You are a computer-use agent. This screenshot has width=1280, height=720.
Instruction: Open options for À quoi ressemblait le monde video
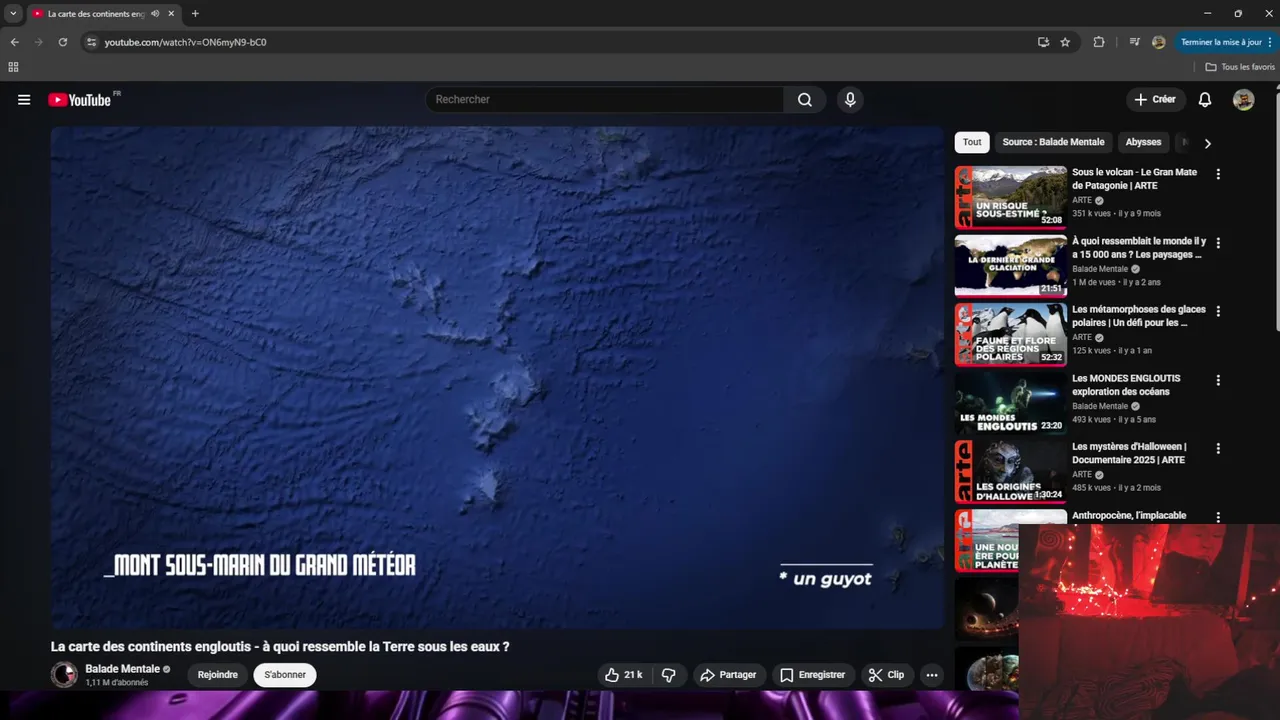1218,243
